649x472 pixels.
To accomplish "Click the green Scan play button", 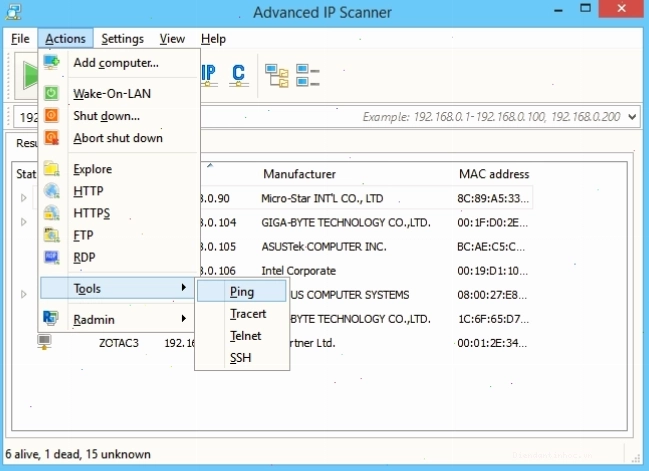I will 27,75.
